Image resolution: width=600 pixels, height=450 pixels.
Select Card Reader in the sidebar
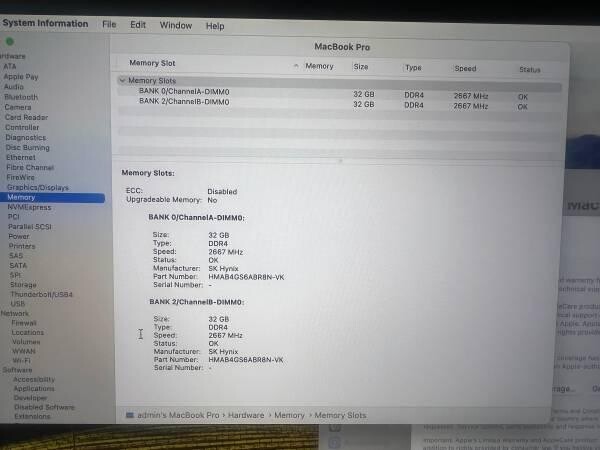point(26,117)
